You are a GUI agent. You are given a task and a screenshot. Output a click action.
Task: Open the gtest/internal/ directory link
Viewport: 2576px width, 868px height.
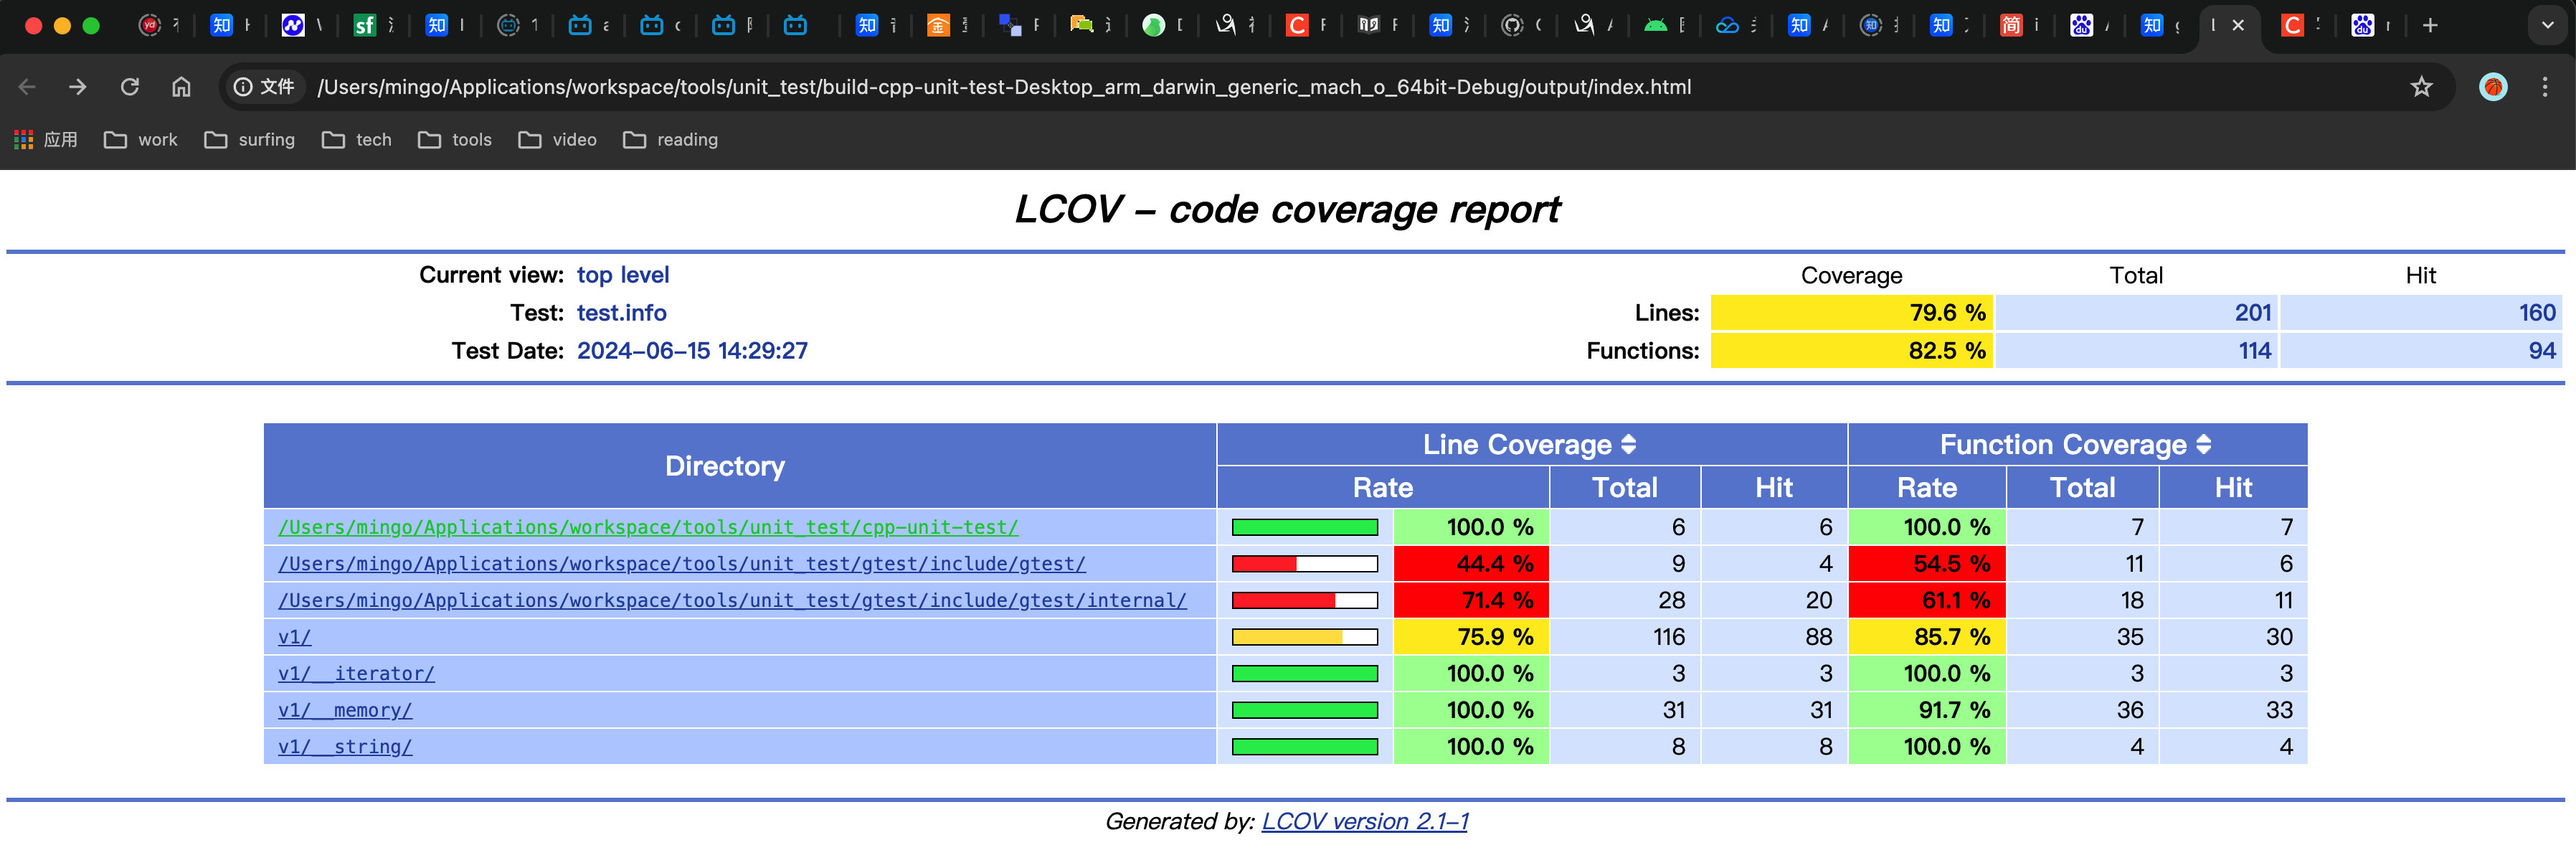pyautogui.click(x=732, y=600)
